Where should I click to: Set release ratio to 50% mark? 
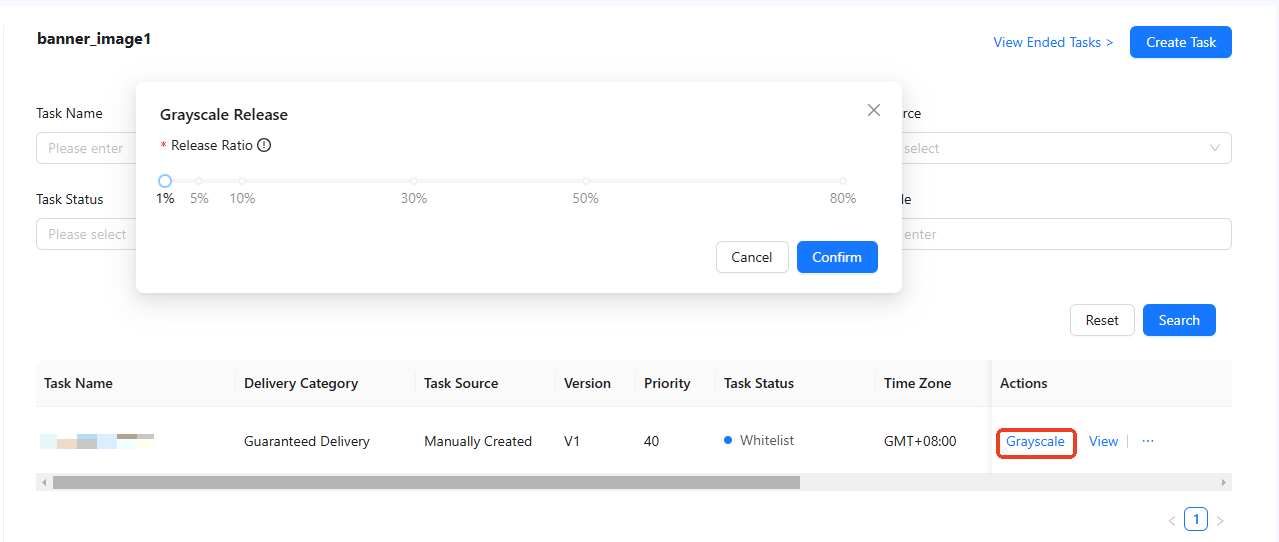coord(586,181)
